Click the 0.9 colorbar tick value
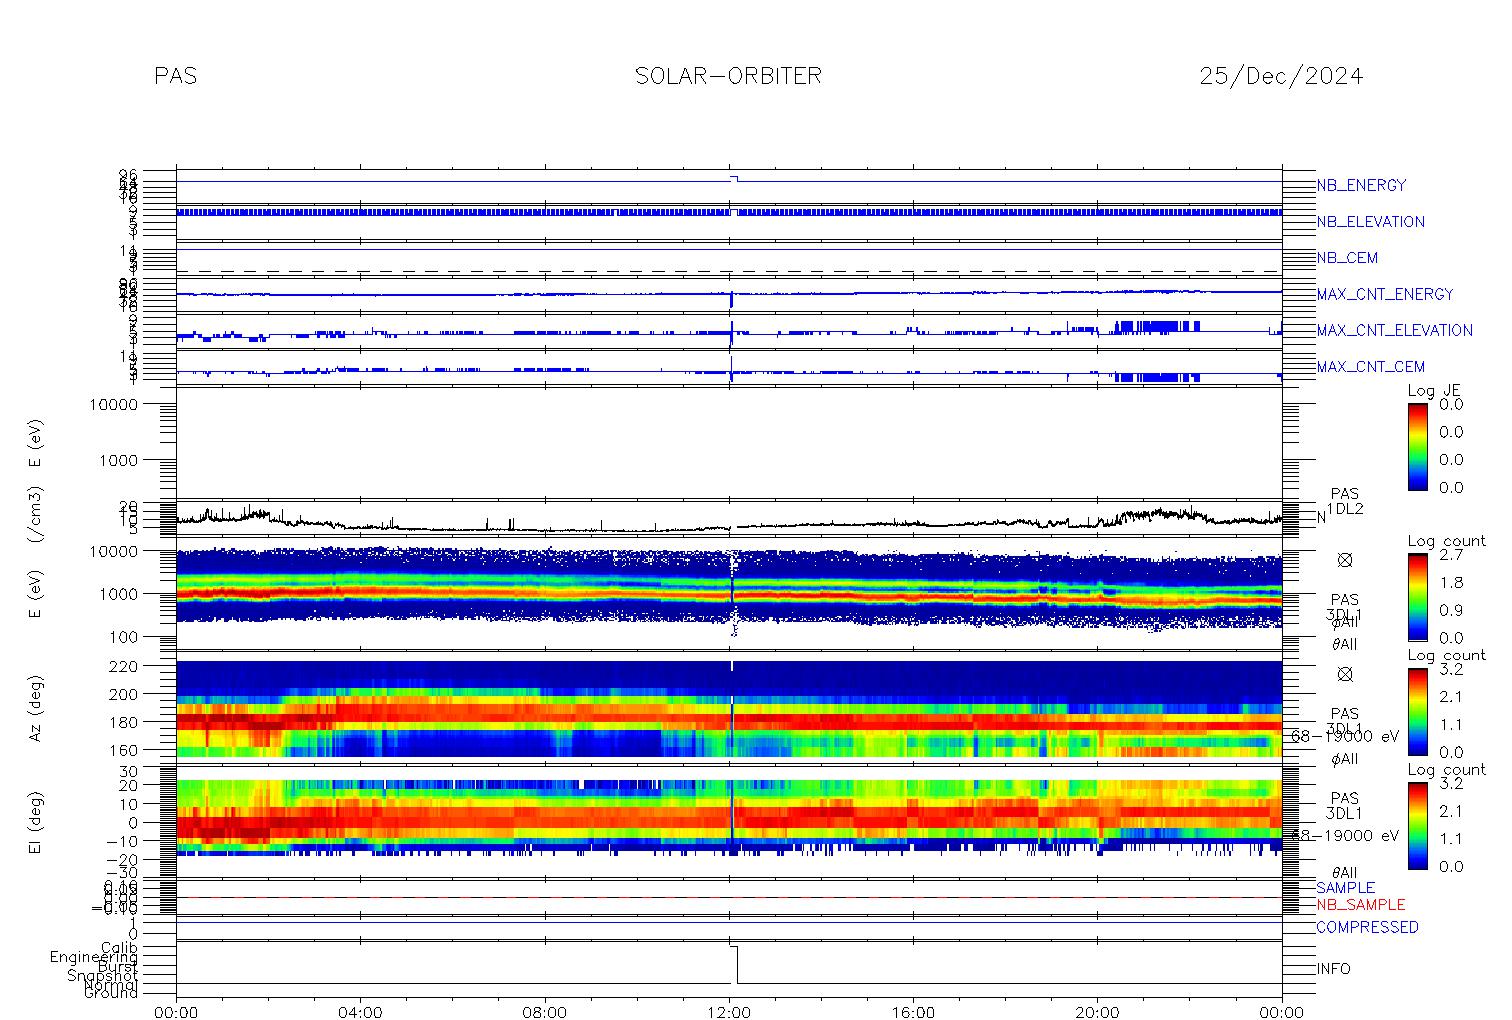 (1451, 610)
